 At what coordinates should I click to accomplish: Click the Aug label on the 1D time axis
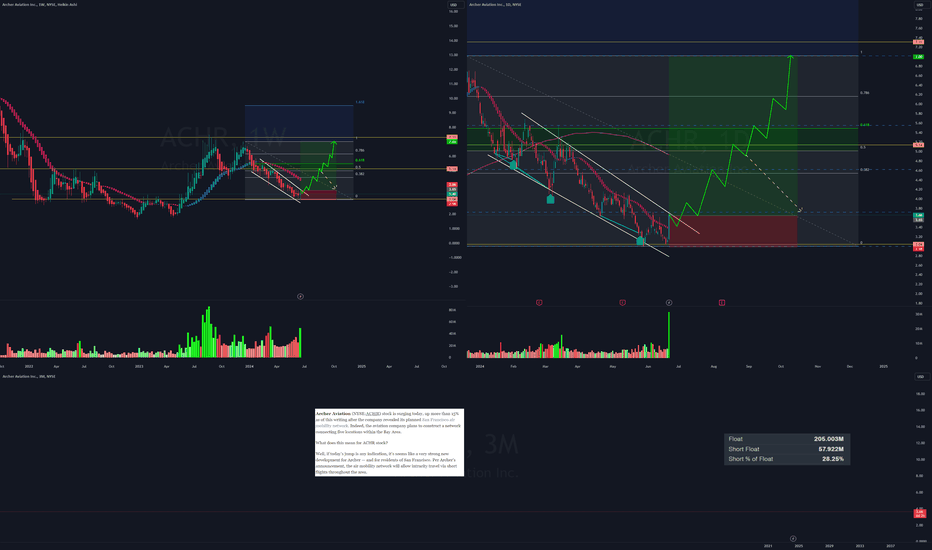pyautogui.click(x=714, y=366)
